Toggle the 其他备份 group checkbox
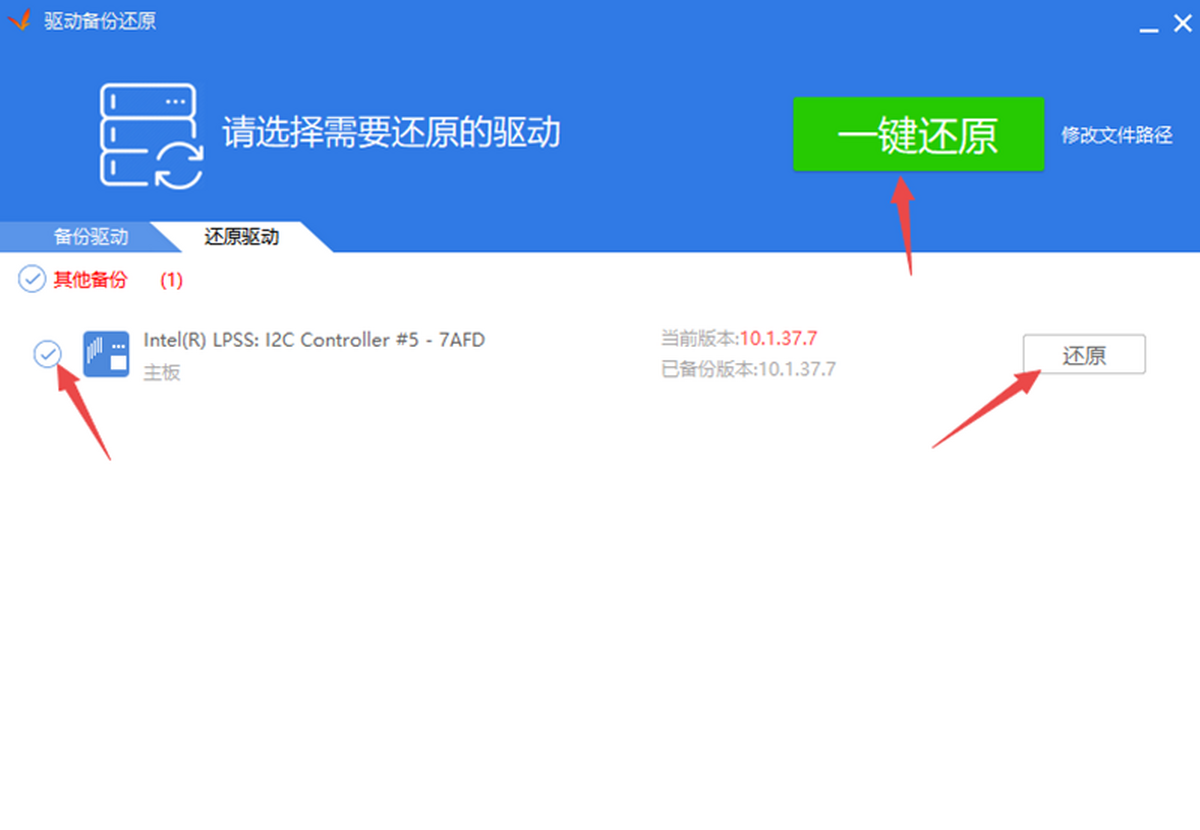 [32, 279]
